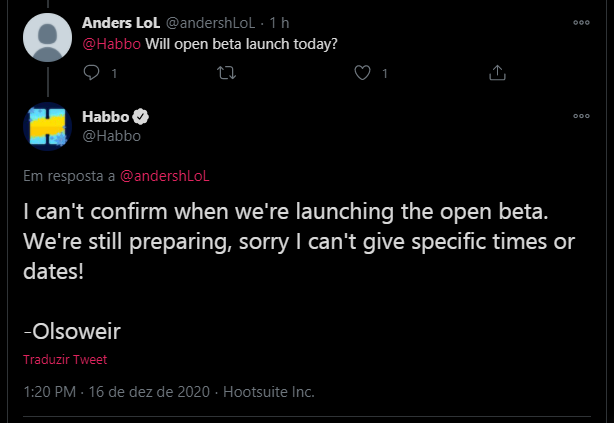Click Traduzir Tweet to translate

(x=65, y=360)
